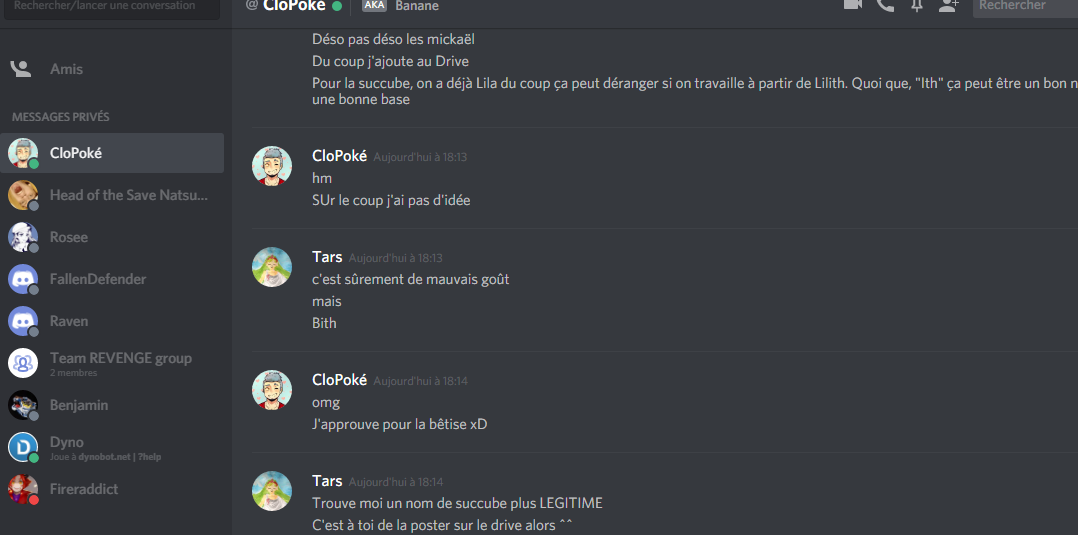Open pinned messages with the pin icon

916,5
